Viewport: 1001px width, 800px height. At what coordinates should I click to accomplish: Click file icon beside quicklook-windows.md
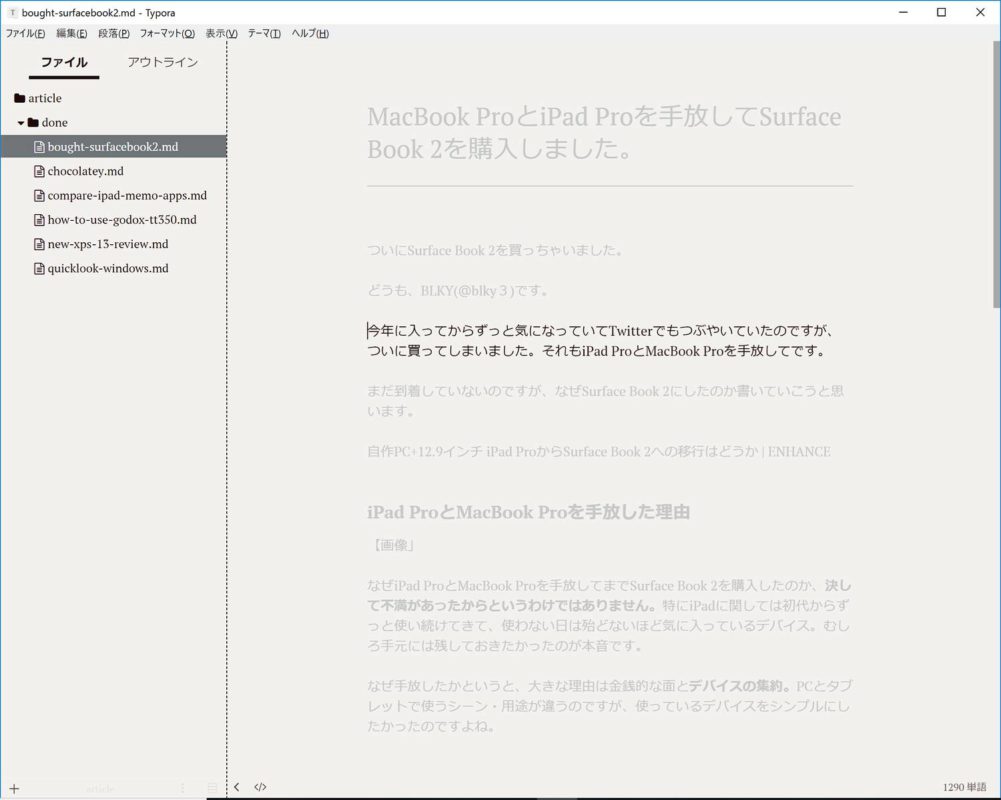pos(39,268)
